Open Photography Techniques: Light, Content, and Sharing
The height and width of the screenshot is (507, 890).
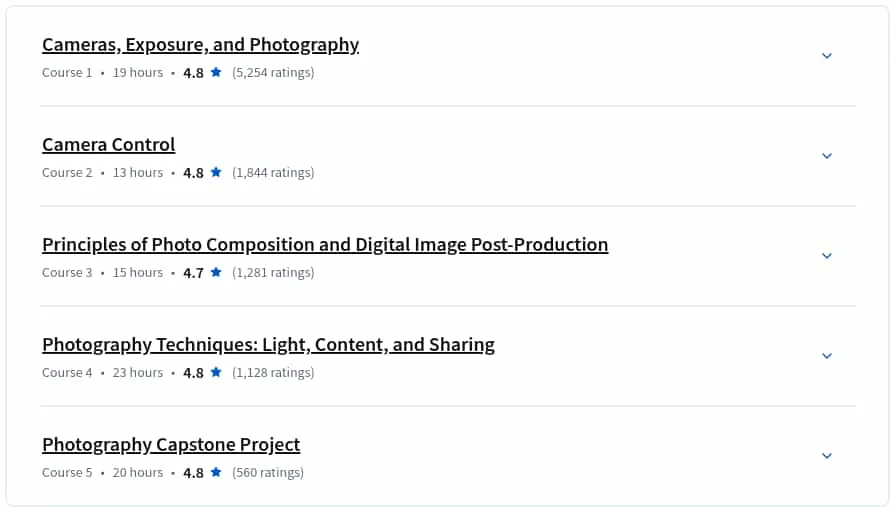point(268,345)
